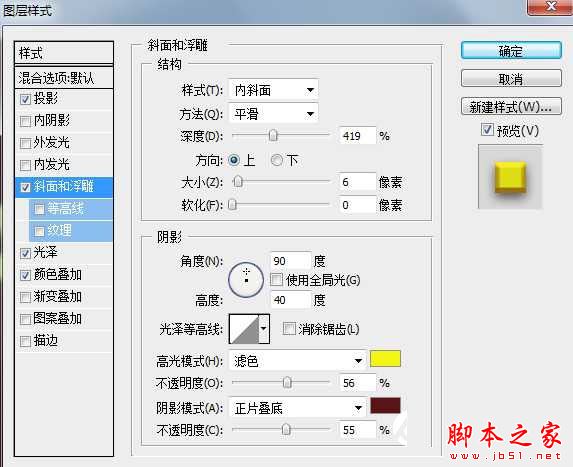Open the 颜色叠加 settings row
573x467 pixels.
click(x=64, y=275)
